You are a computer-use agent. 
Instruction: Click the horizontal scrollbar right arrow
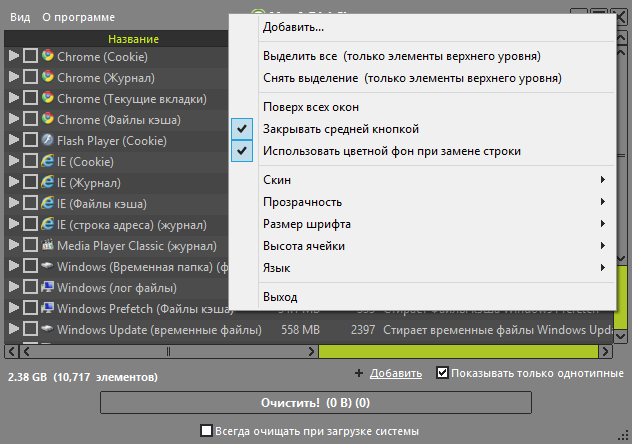click(605, 352)
